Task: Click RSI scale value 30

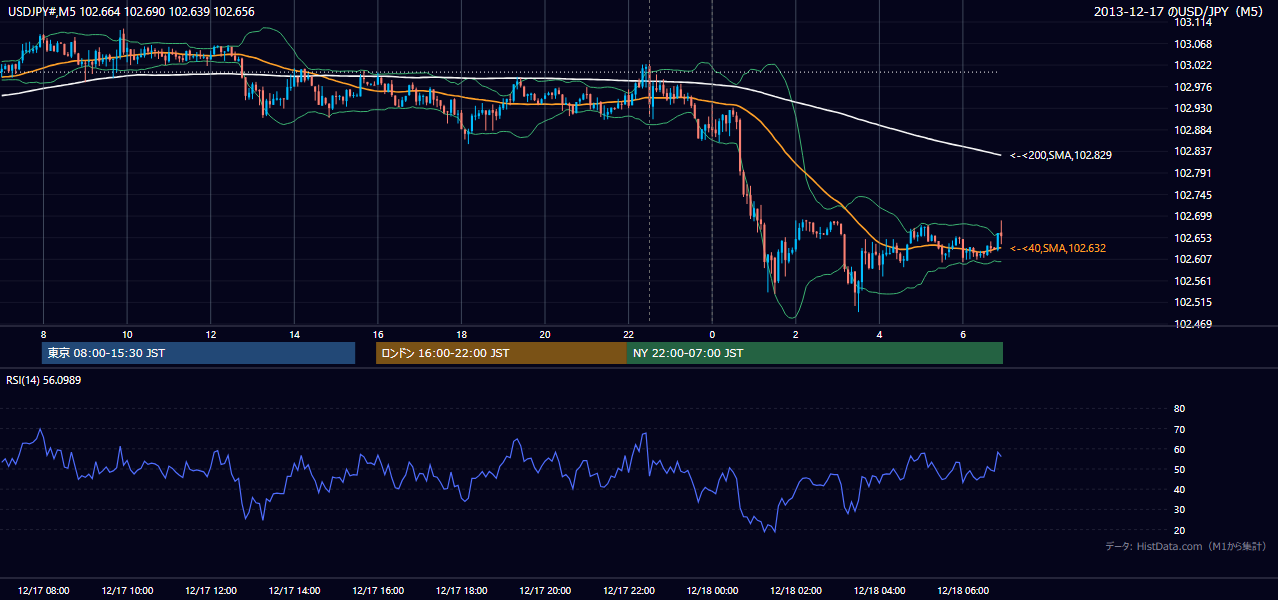Action: point(1179,510)
